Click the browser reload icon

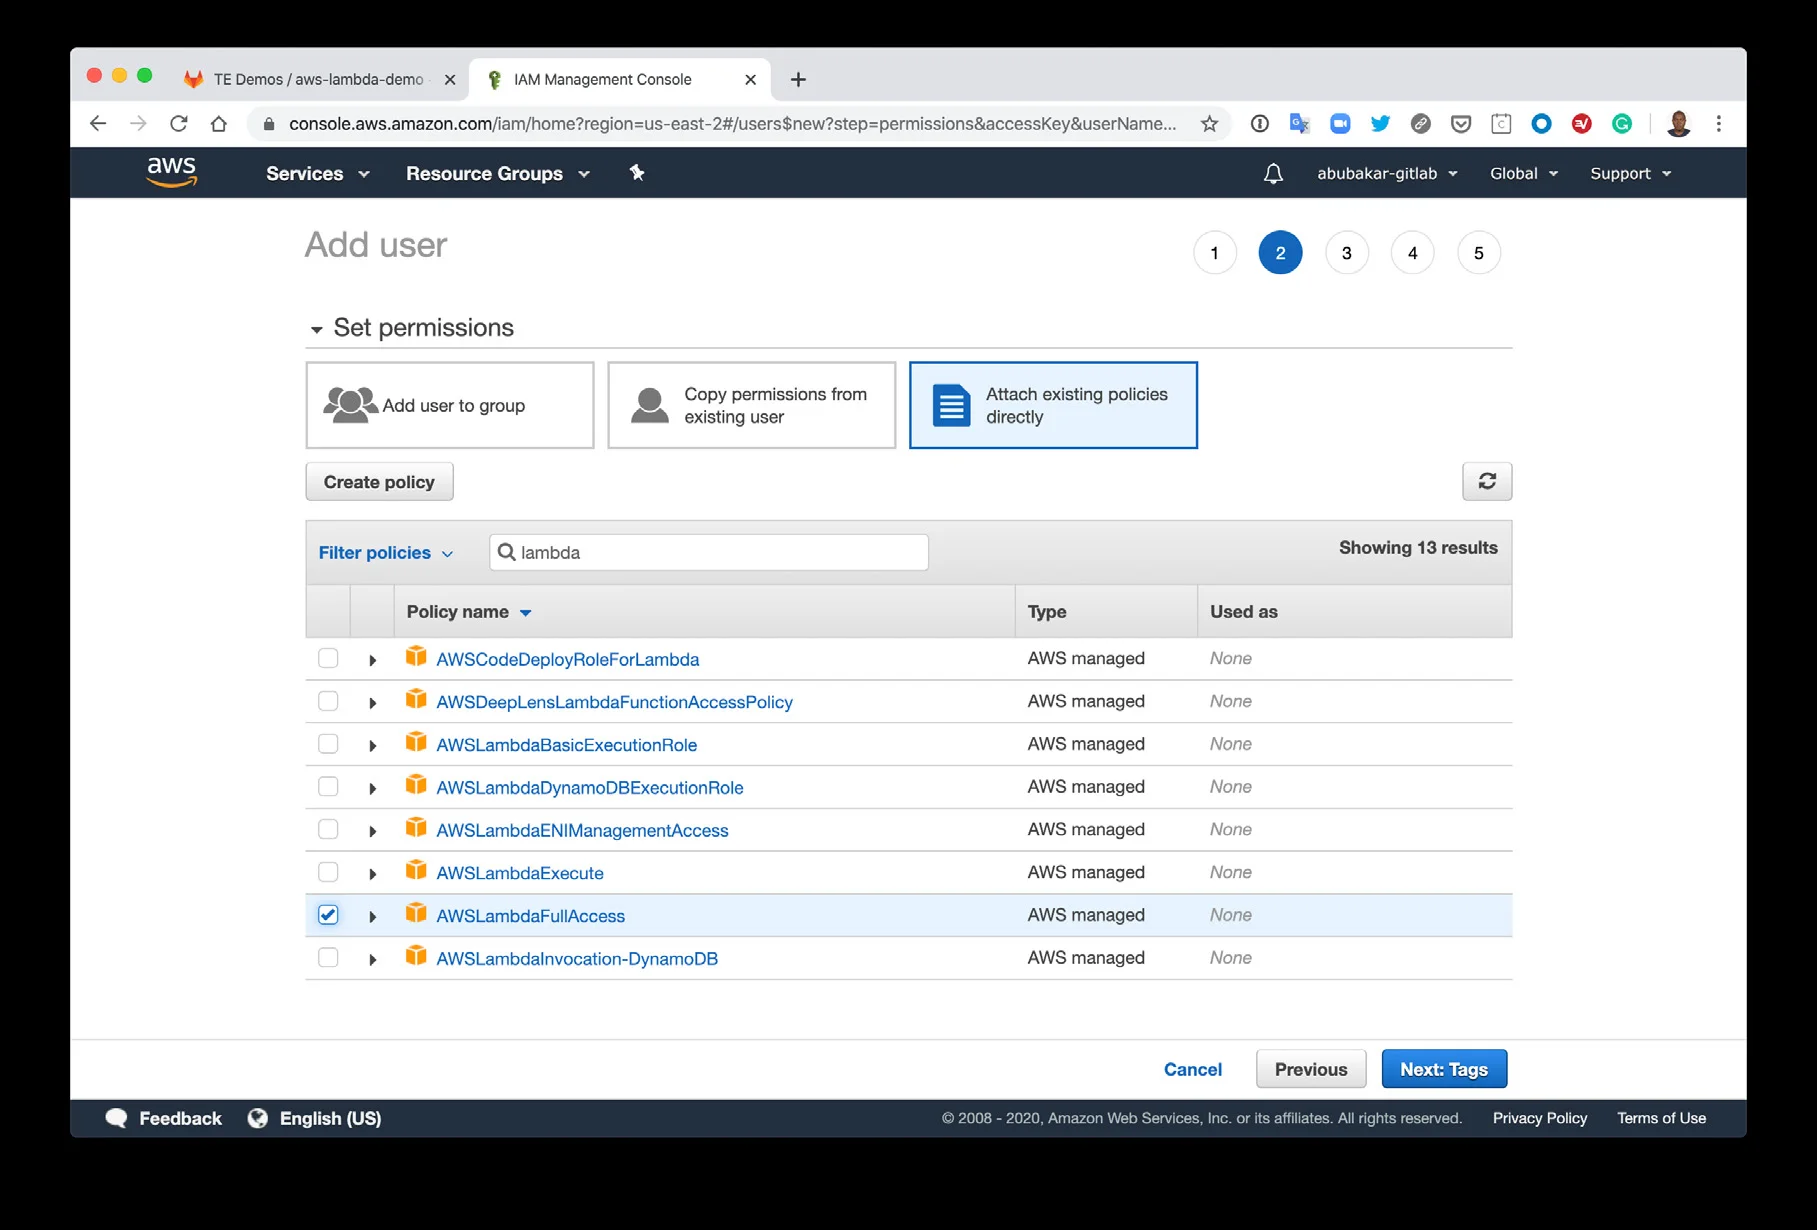(x=179, y=124)
